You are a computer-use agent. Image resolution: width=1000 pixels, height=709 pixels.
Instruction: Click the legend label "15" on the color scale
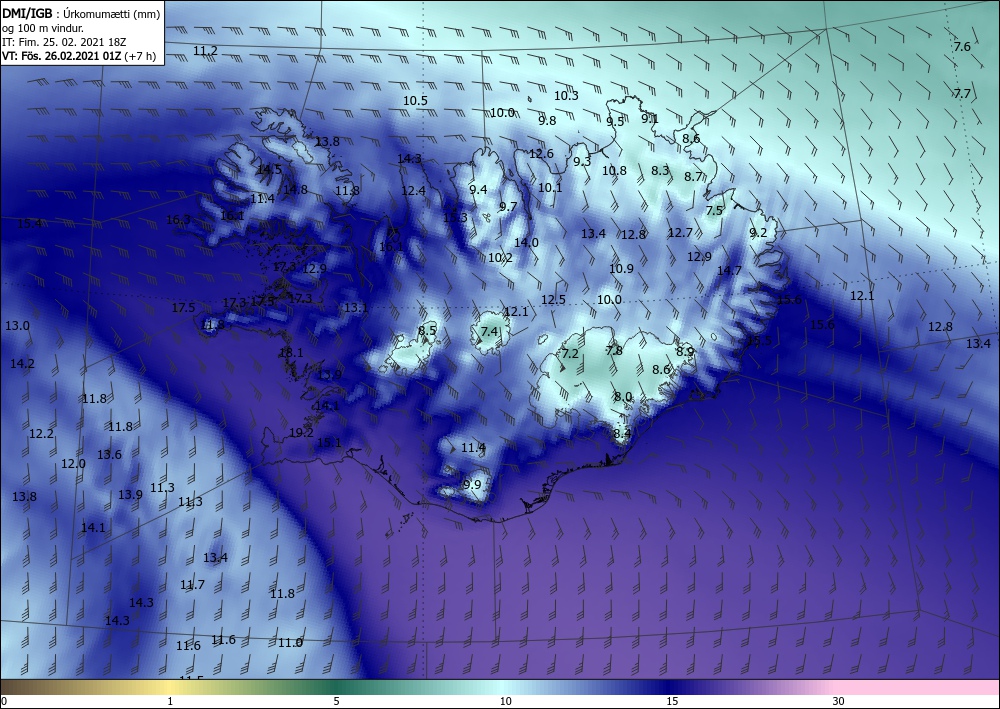point(672,701)
